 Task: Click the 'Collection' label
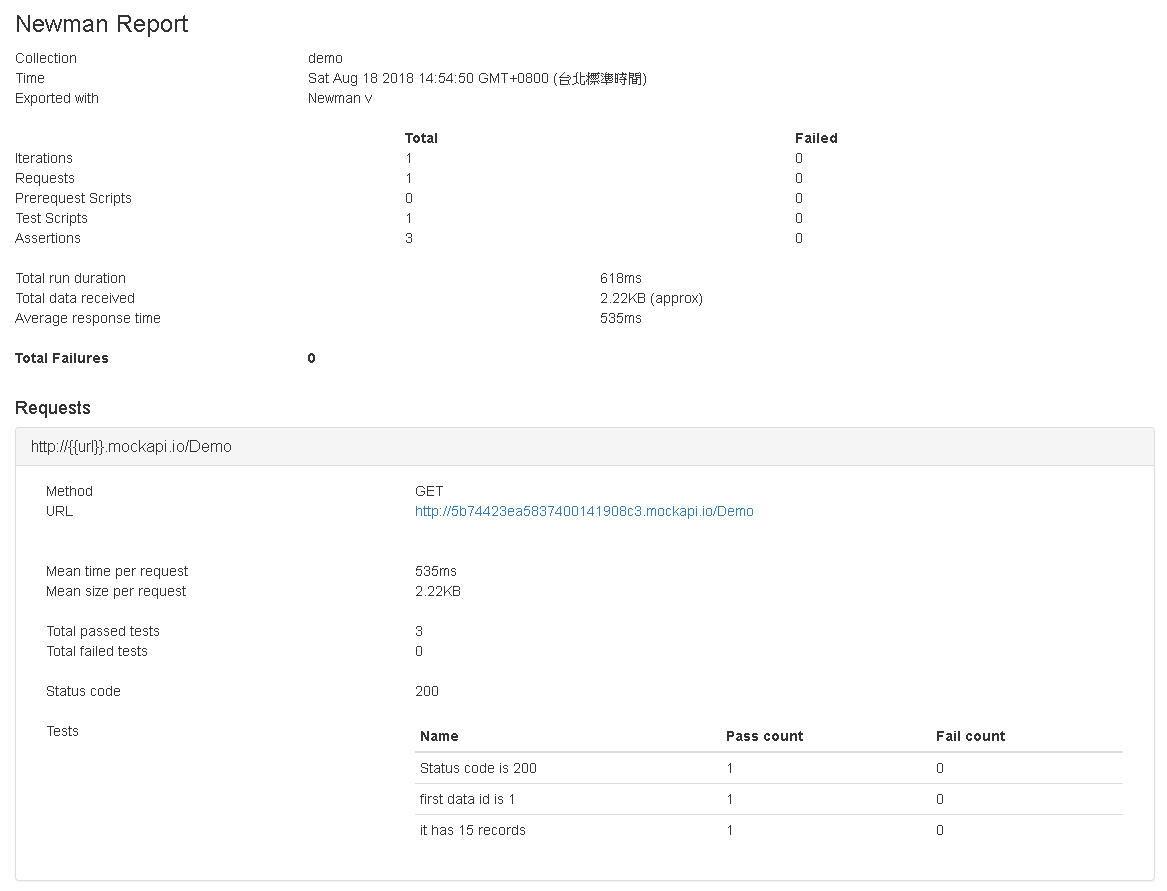coord(45,58)
